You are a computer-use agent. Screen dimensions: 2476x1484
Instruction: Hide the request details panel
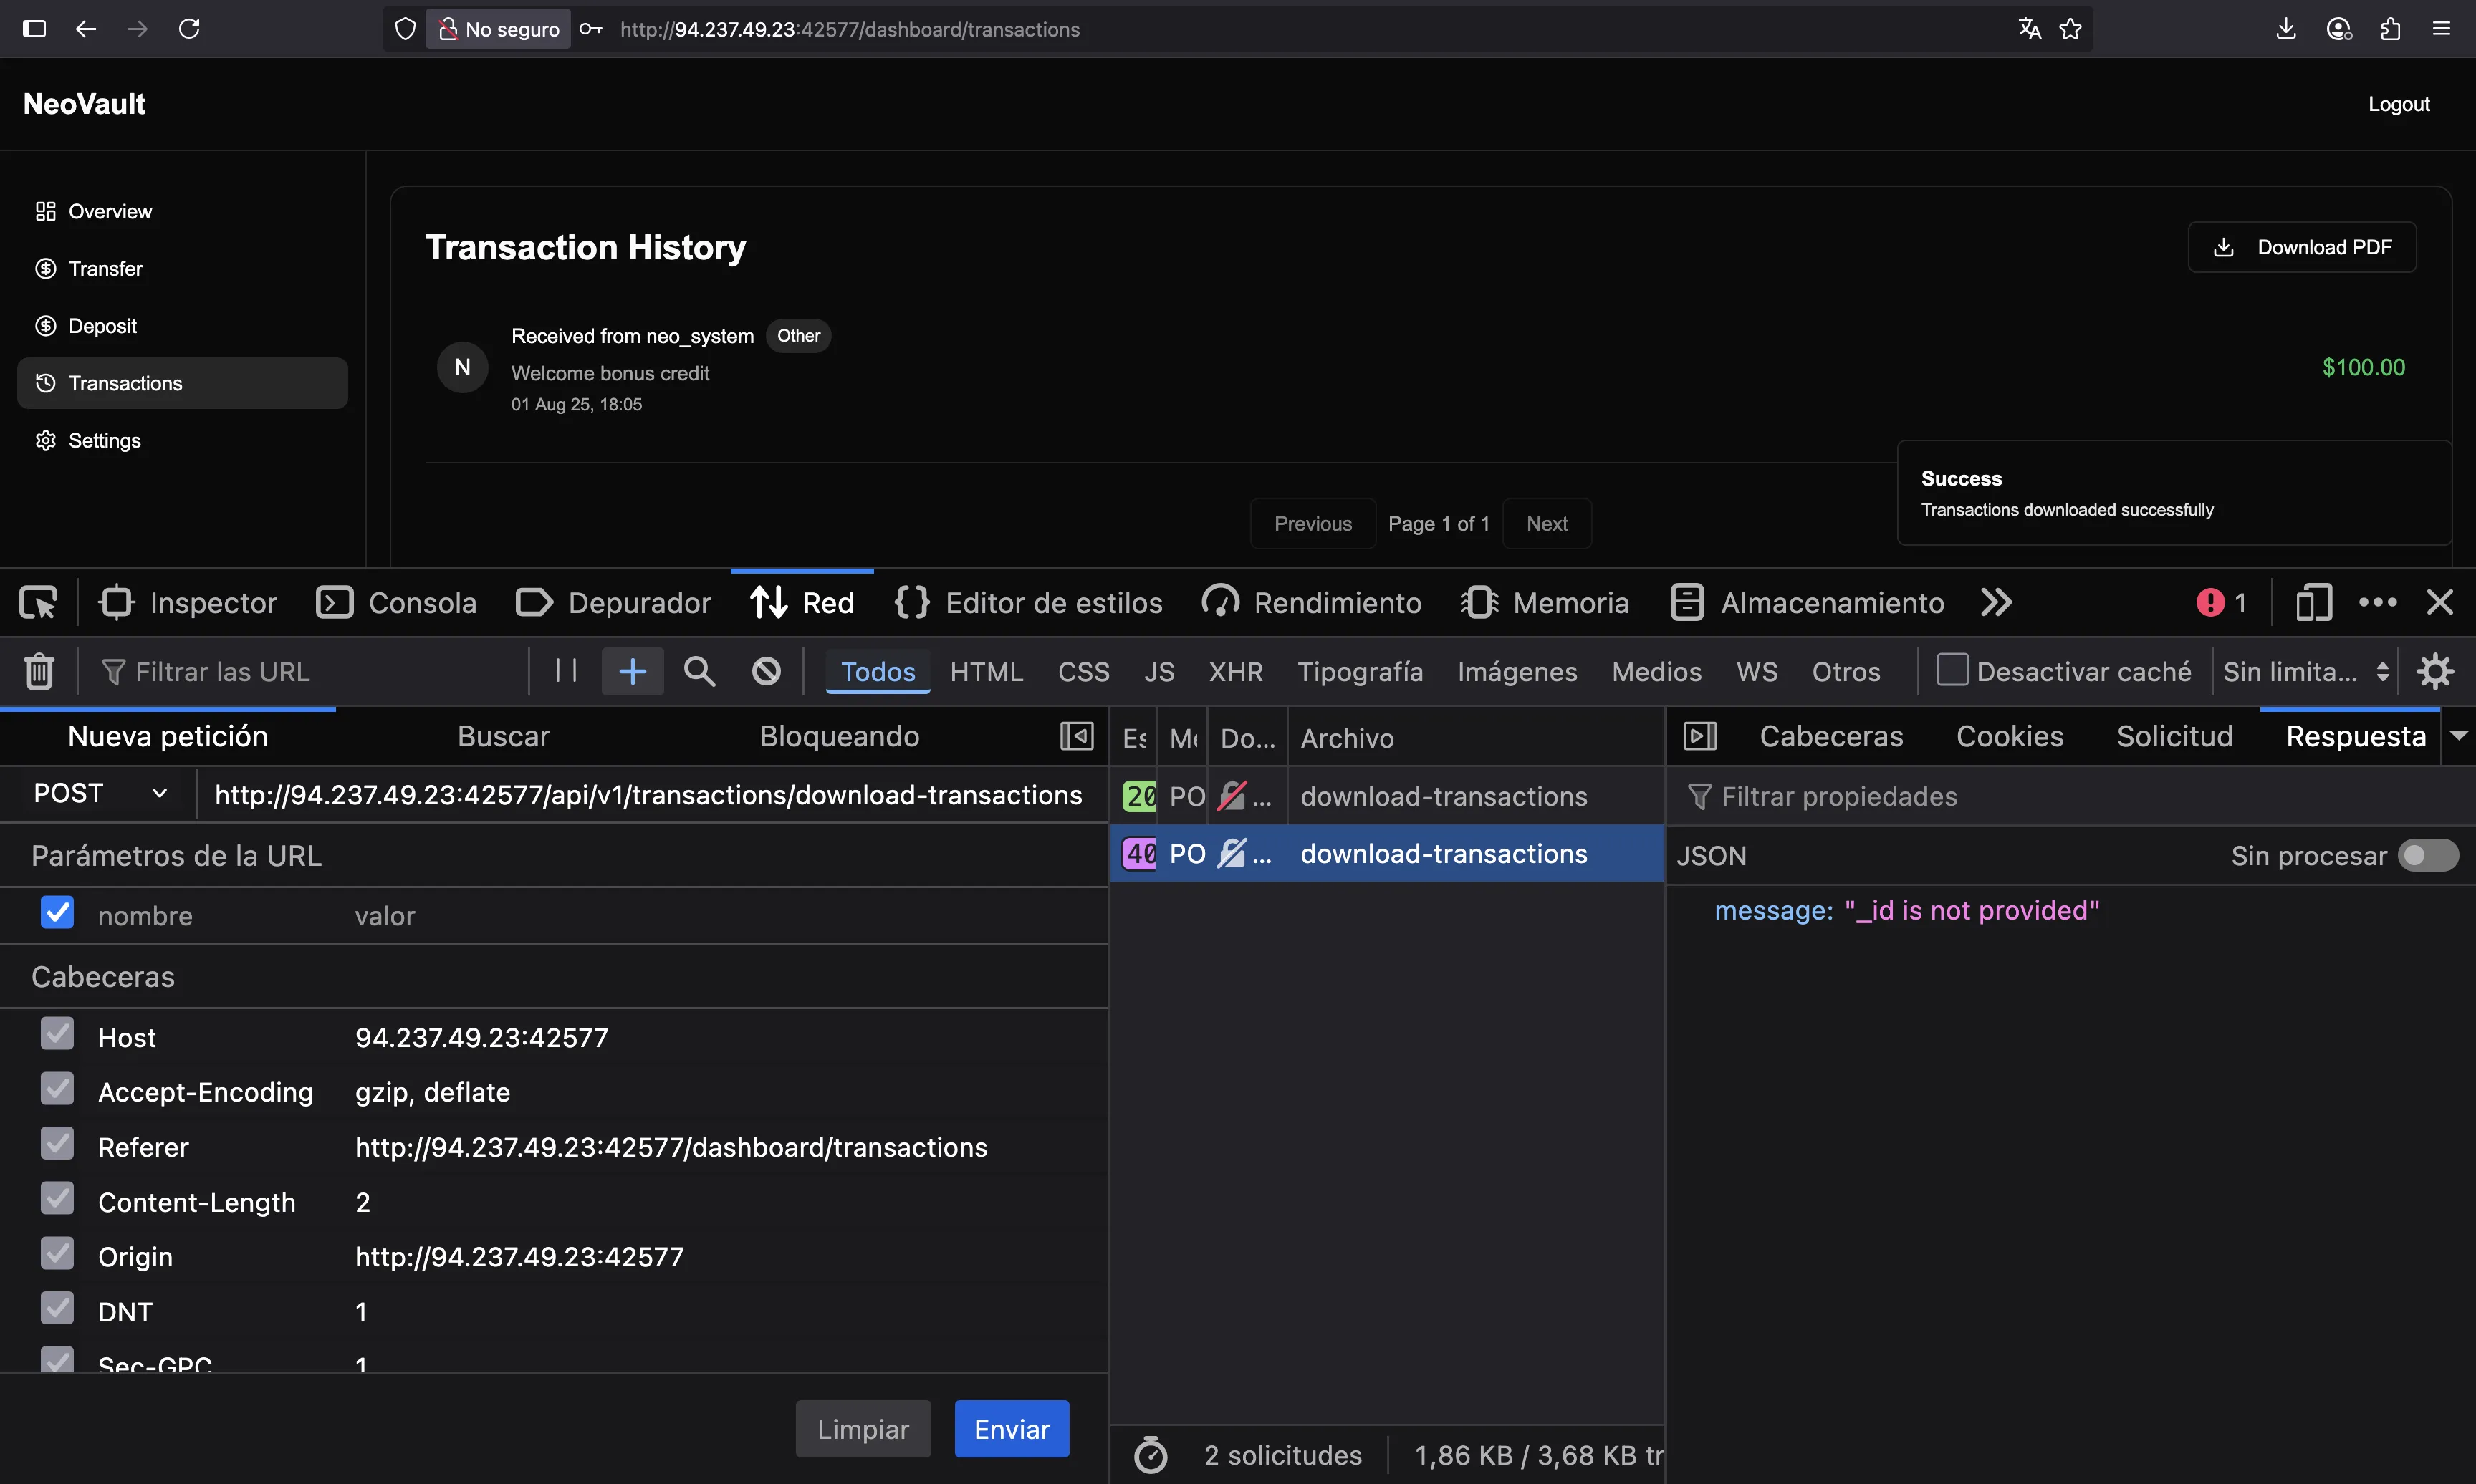(1700, 736)
